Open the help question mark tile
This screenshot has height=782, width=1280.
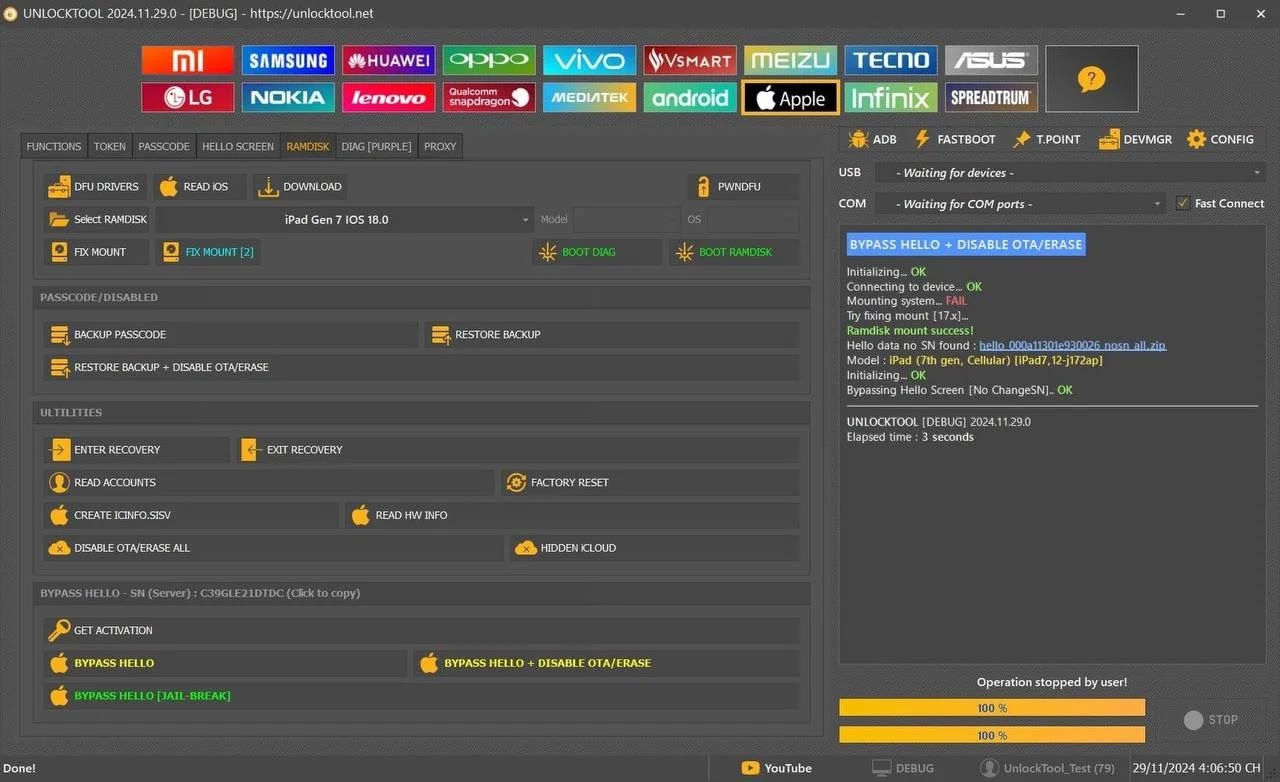point(1092,79)
